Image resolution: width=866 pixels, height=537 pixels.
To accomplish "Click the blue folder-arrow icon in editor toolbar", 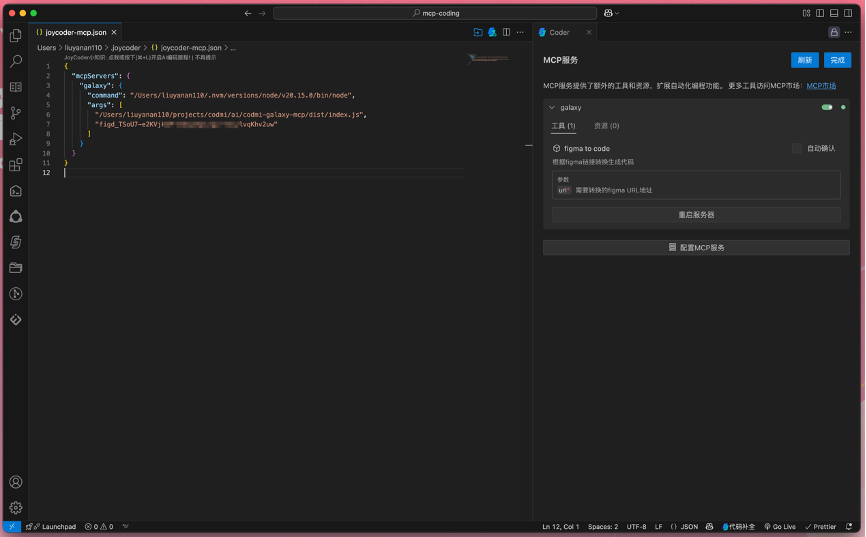I will [478, 32].
